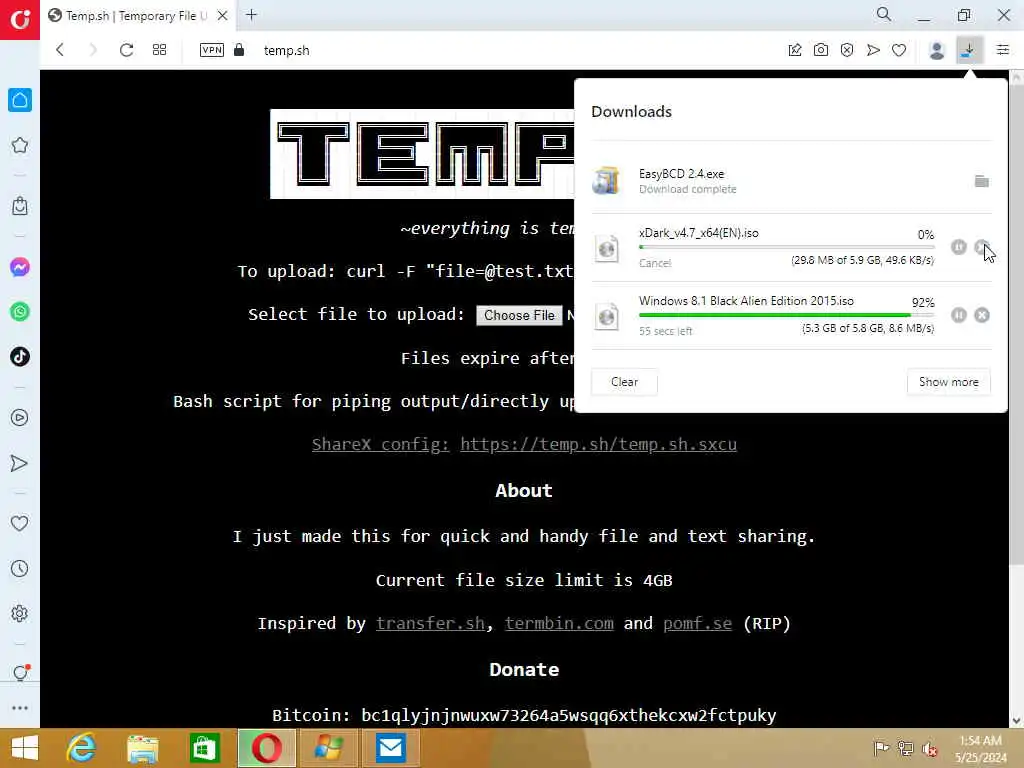The image size is (1024, 768).
Task: Open the Aria star sidebar icon
Action: [20, 145]
